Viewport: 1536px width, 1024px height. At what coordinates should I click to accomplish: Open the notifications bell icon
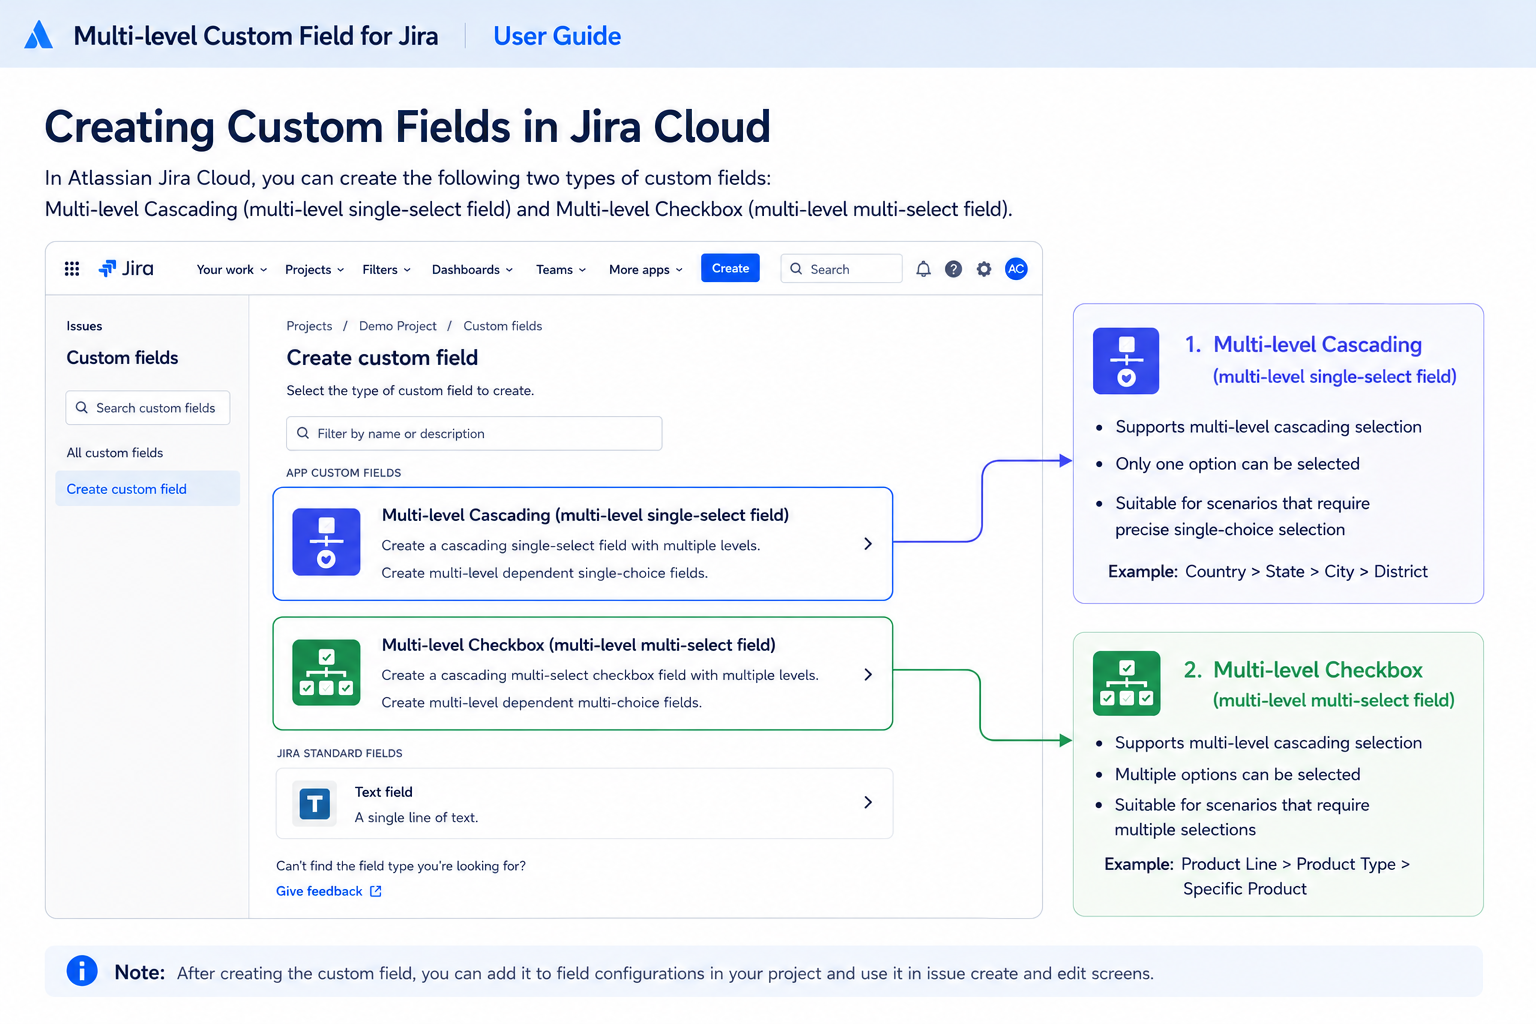tap(923, 269)
